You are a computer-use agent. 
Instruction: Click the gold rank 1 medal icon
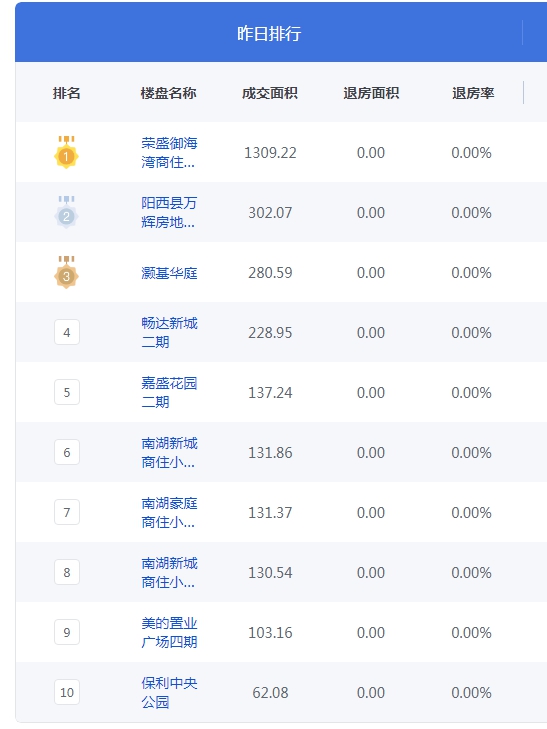66,152
